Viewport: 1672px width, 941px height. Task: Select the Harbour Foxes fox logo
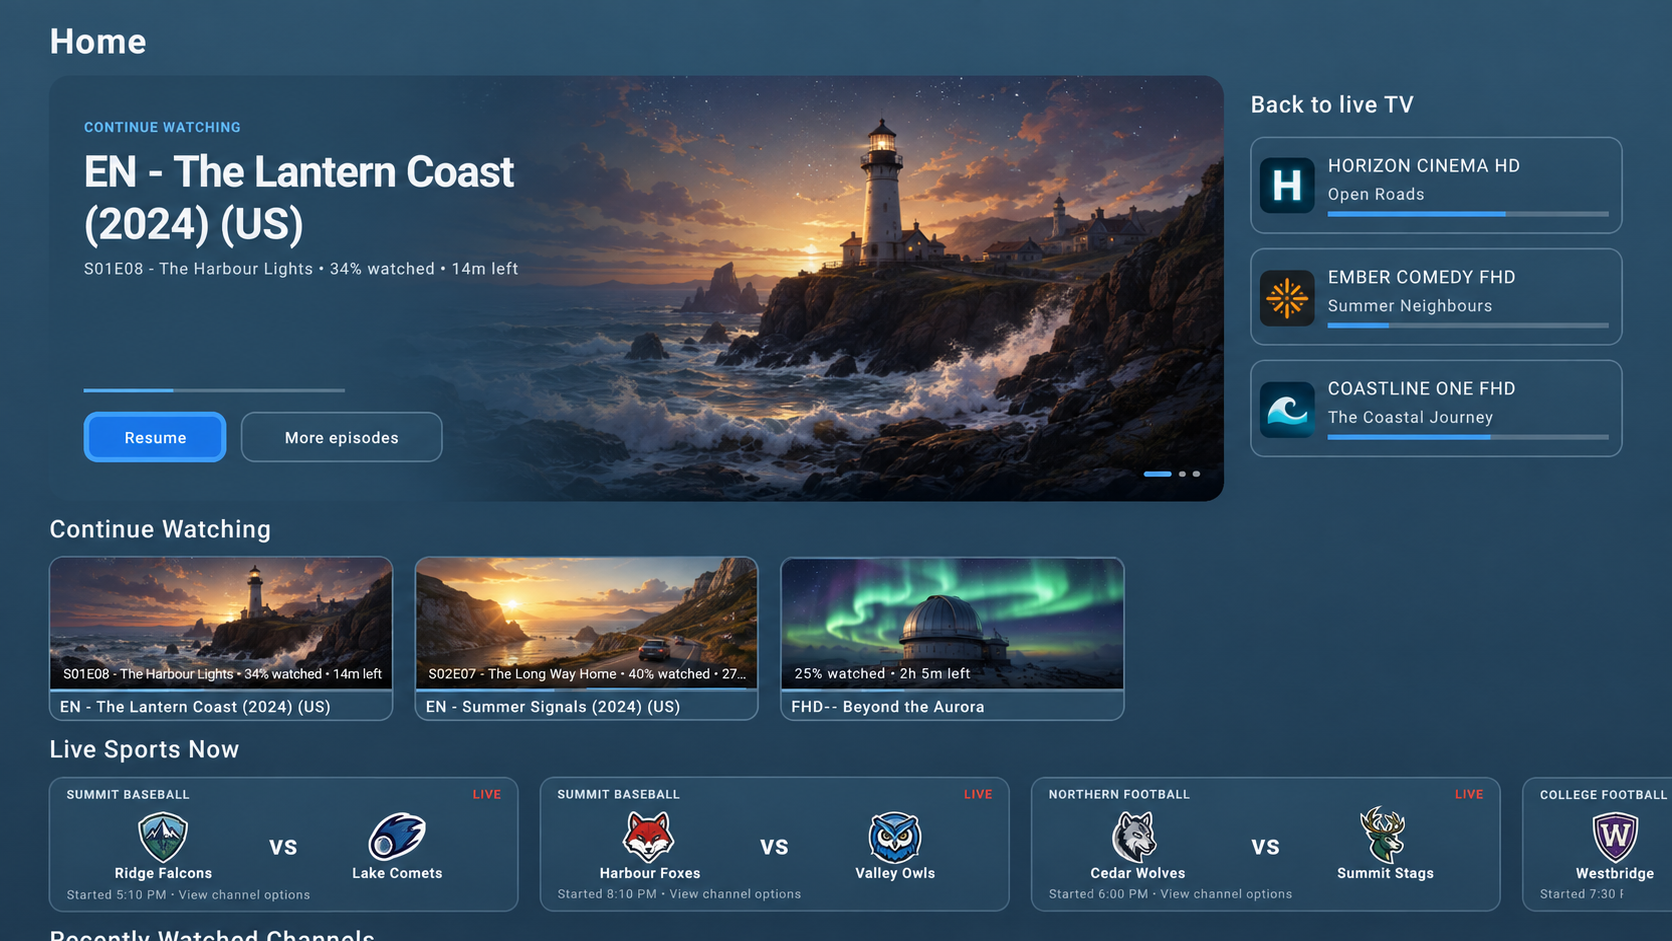[x=649, y=836]
